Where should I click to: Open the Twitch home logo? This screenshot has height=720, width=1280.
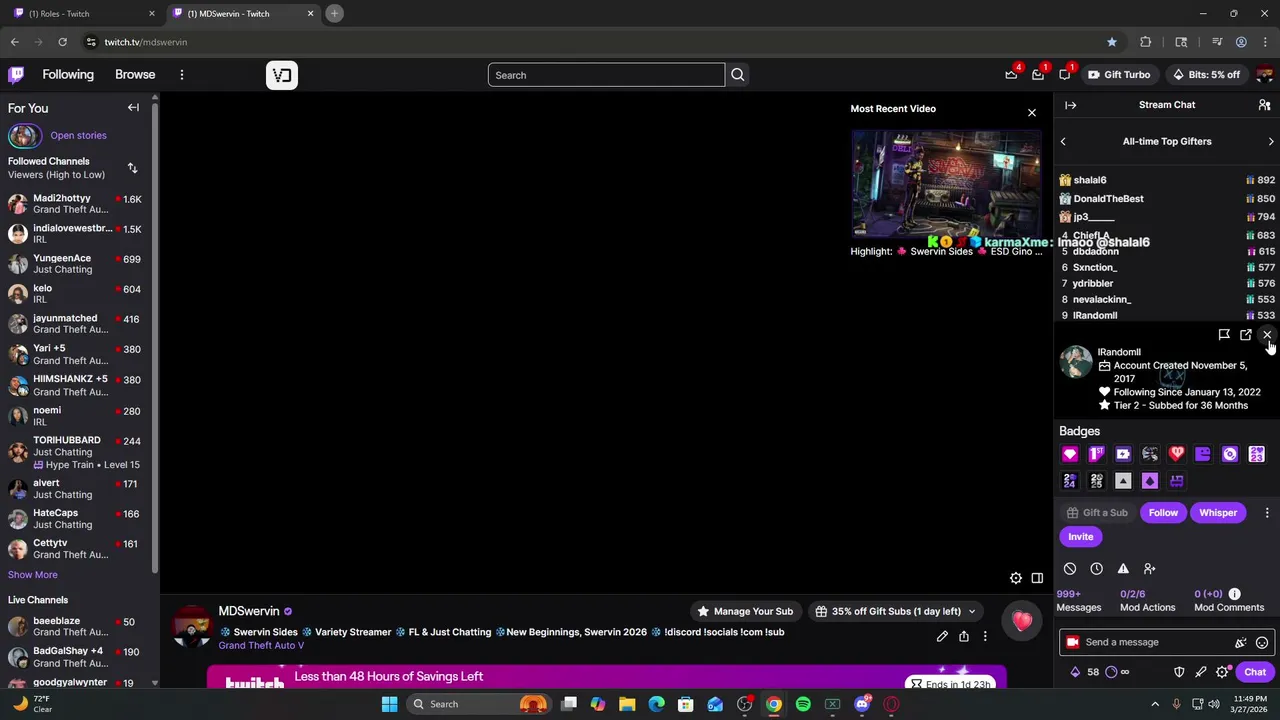pyautogui.click(x=16, y=75)
